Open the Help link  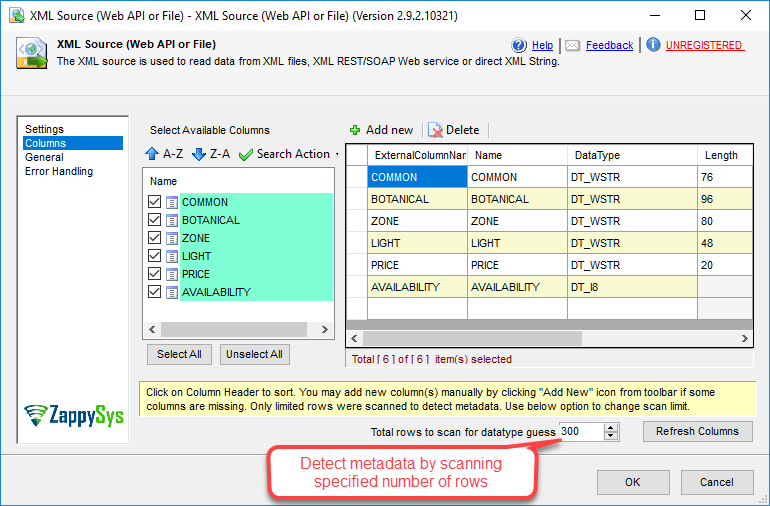click(x=542, y=45)
